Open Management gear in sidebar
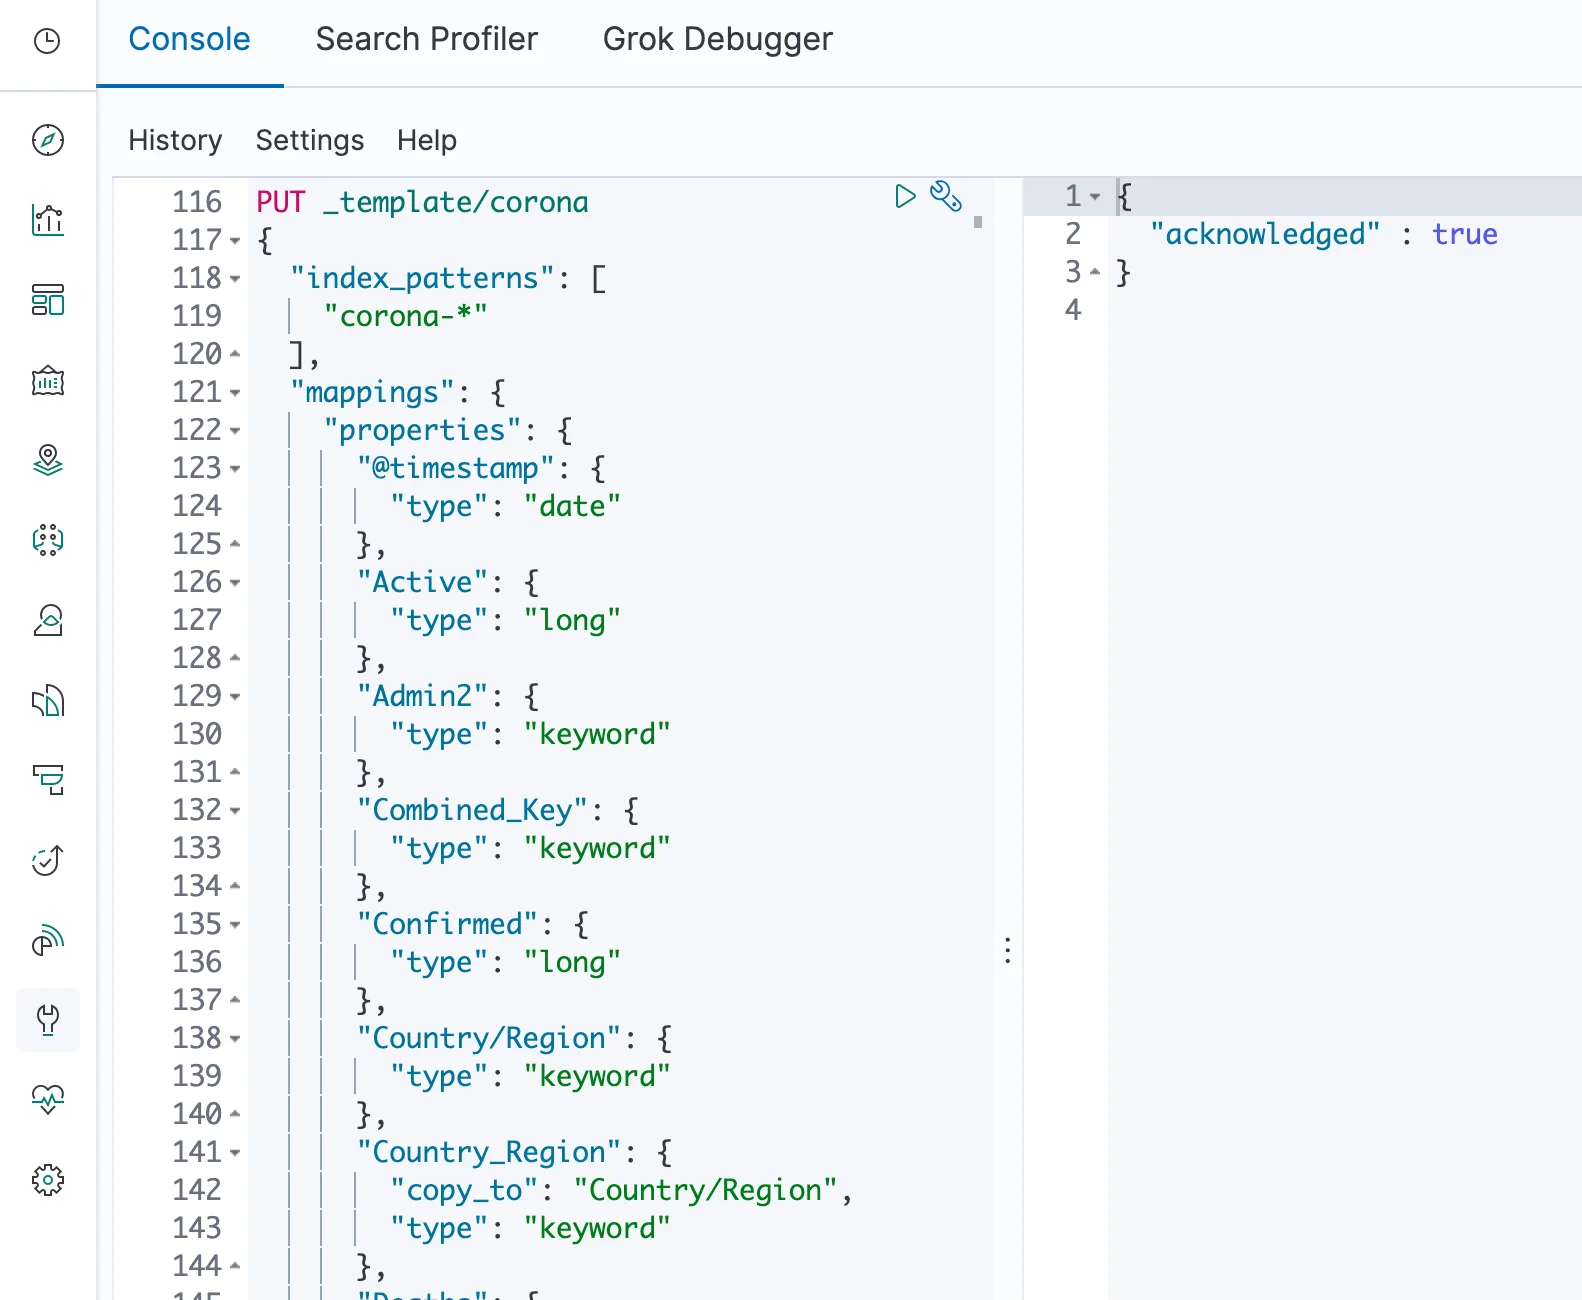This screenshot has height=1300, width=1582. [x=48, y=1180]
